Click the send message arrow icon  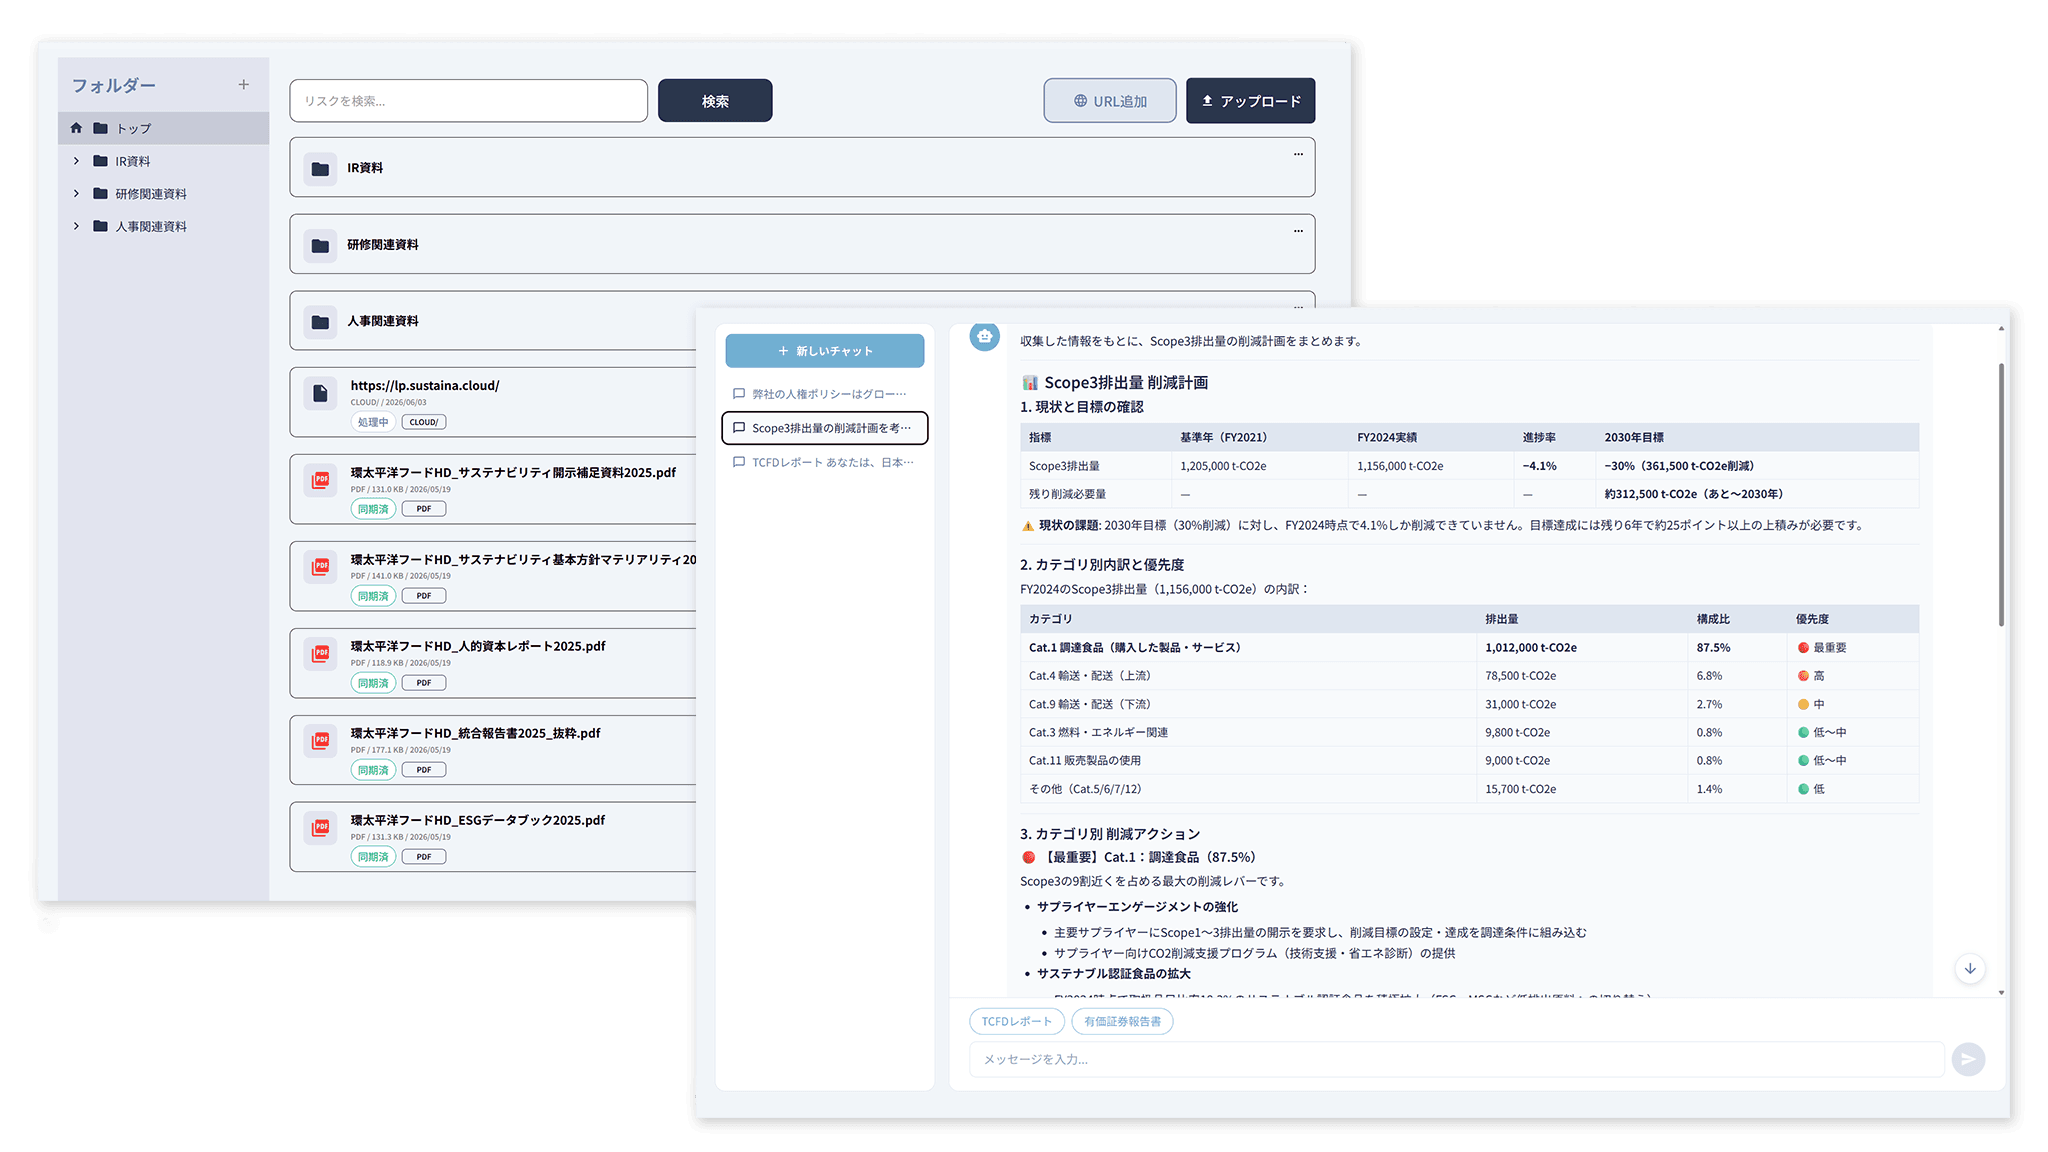point(1968,1059)
